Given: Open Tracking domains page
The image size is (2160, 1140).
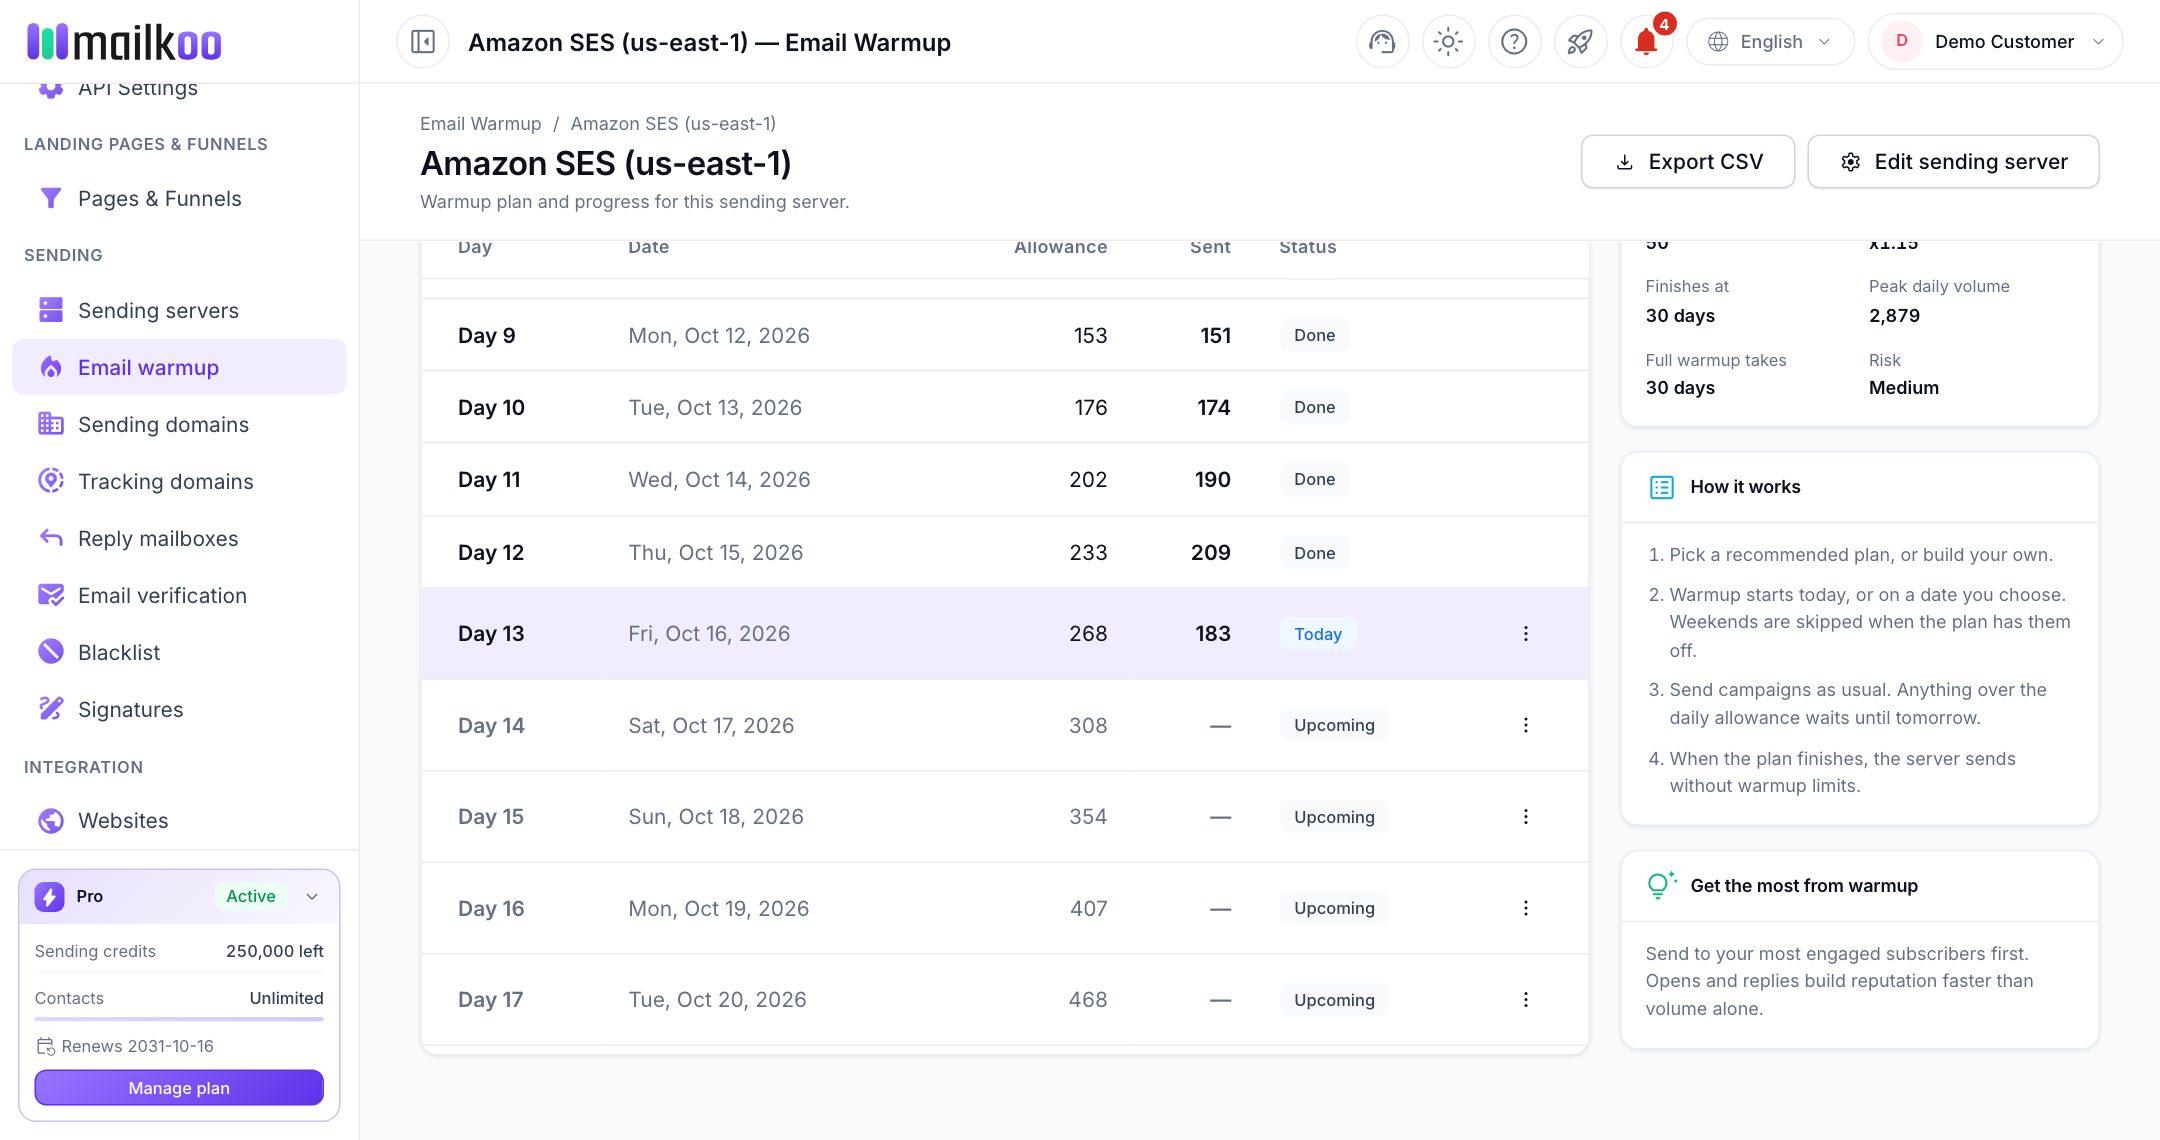Looking at the screenshot, I should click(179, 481).
